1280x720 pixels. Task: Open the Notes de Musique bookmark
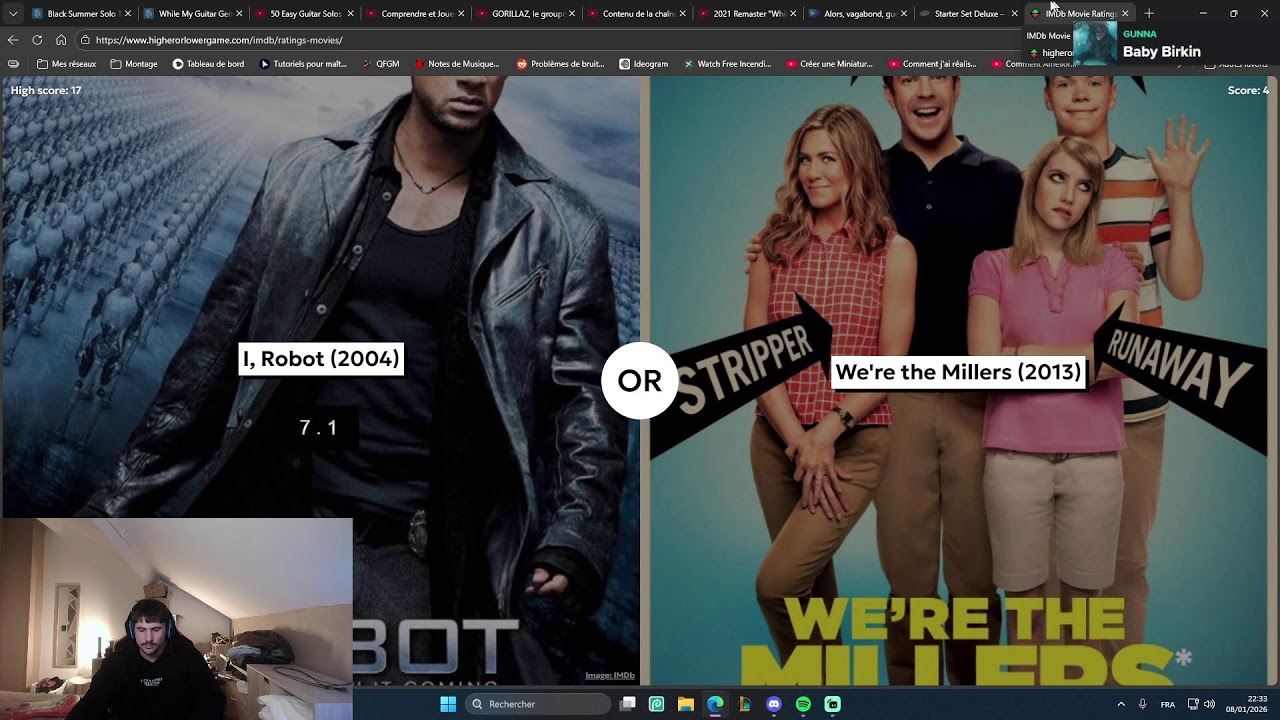tap(456, 64)
